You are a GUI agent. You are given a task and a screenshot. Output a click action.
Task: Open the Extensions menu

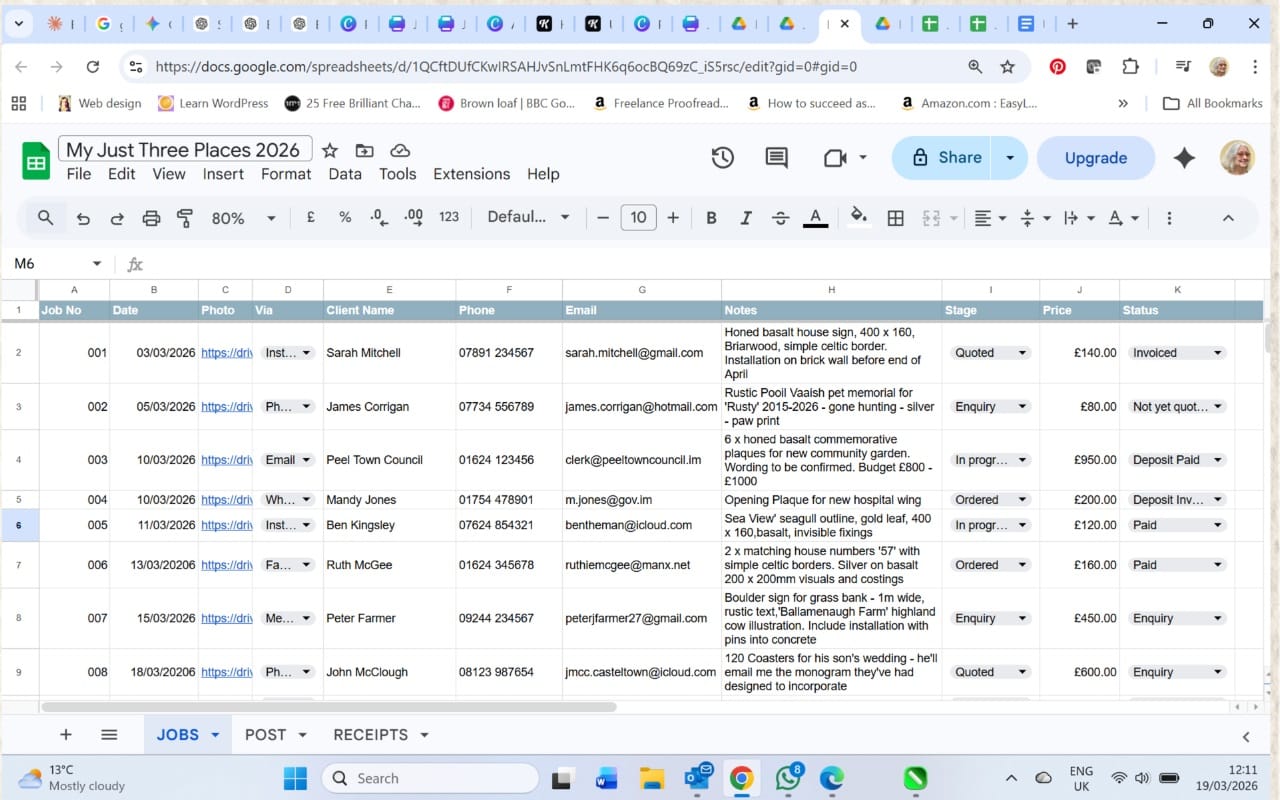[471, 174]
